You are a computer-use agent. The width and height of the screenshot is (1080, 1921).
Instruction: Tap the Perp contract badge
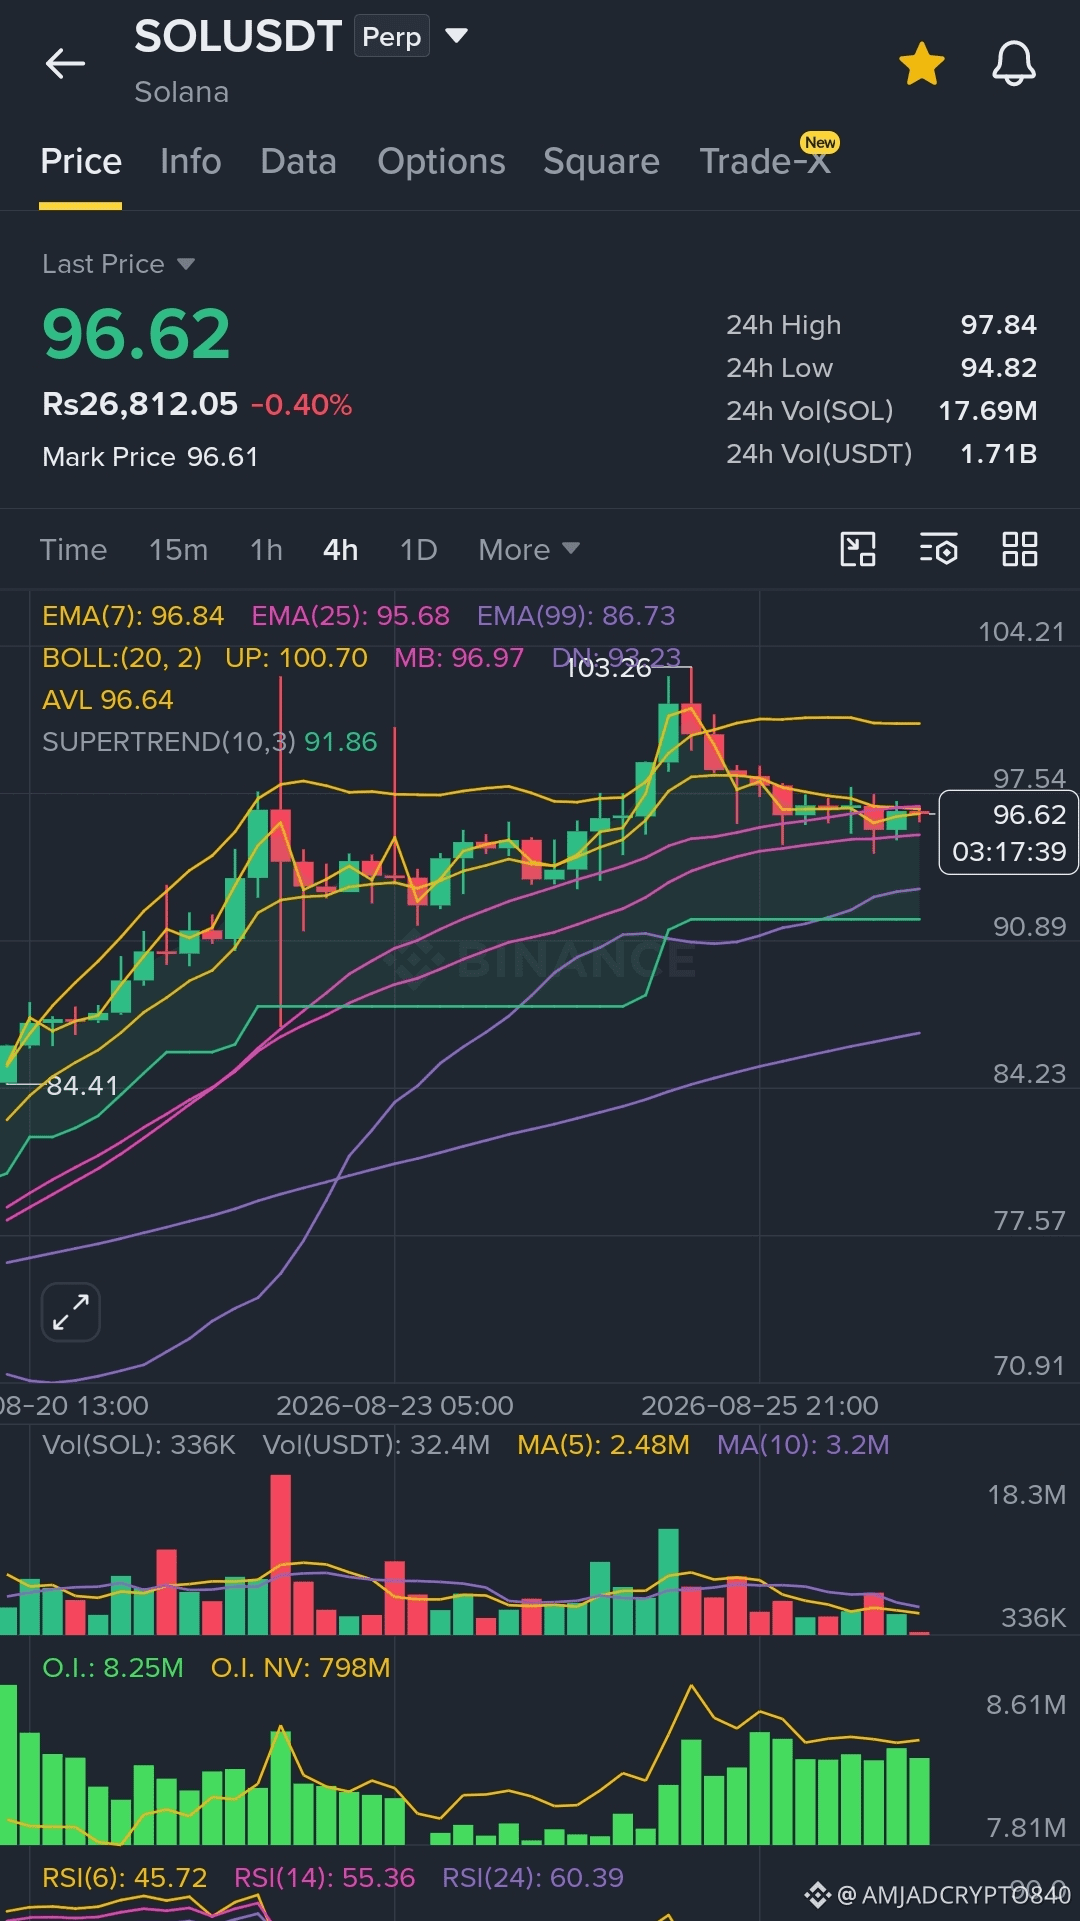[392, 36]
